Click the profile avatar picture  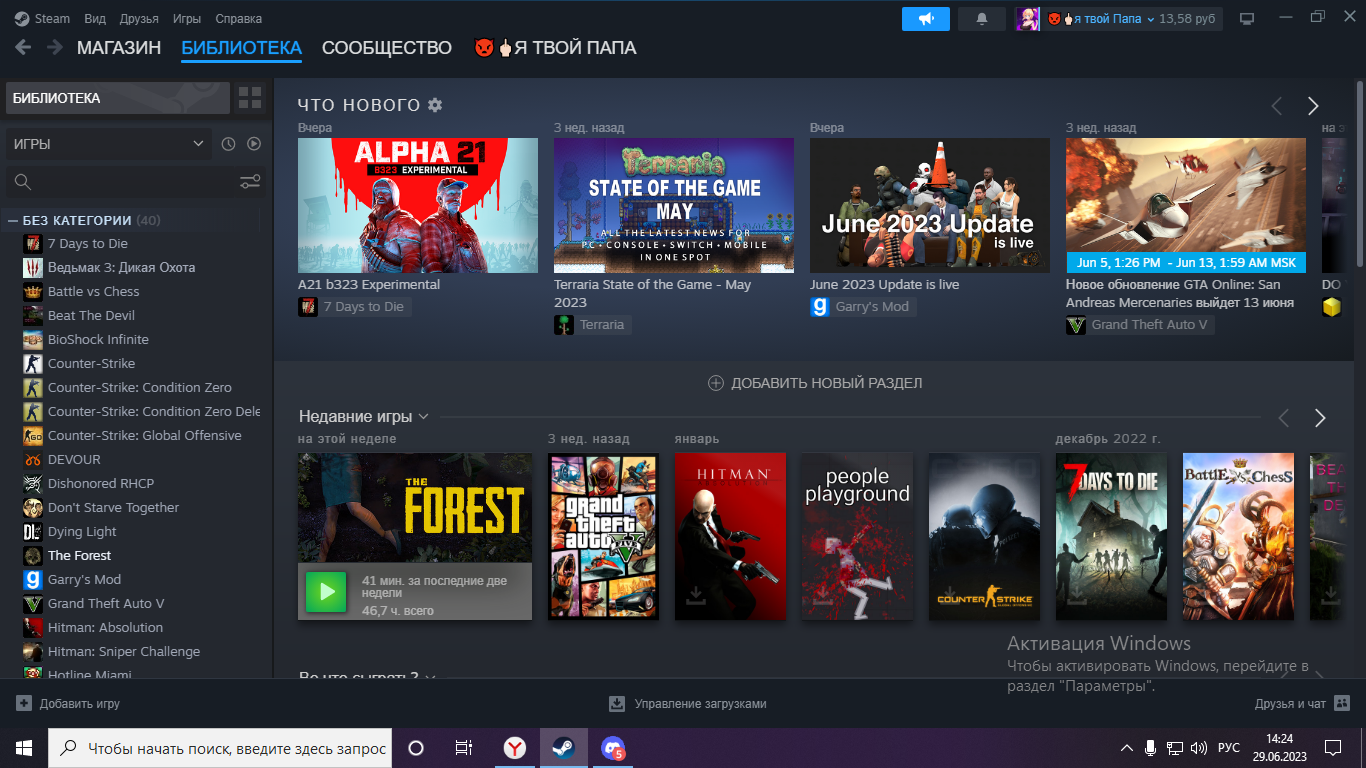(1028, 19)
